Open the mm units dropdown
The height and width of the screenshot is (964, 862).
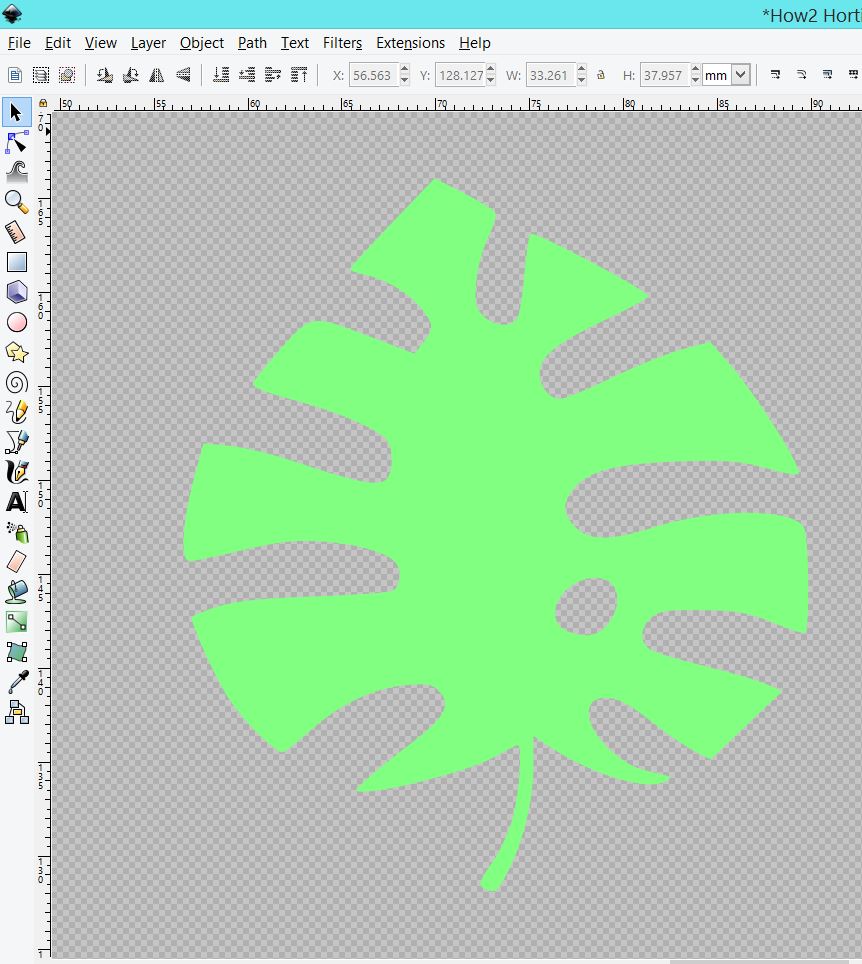click(740, 75)
